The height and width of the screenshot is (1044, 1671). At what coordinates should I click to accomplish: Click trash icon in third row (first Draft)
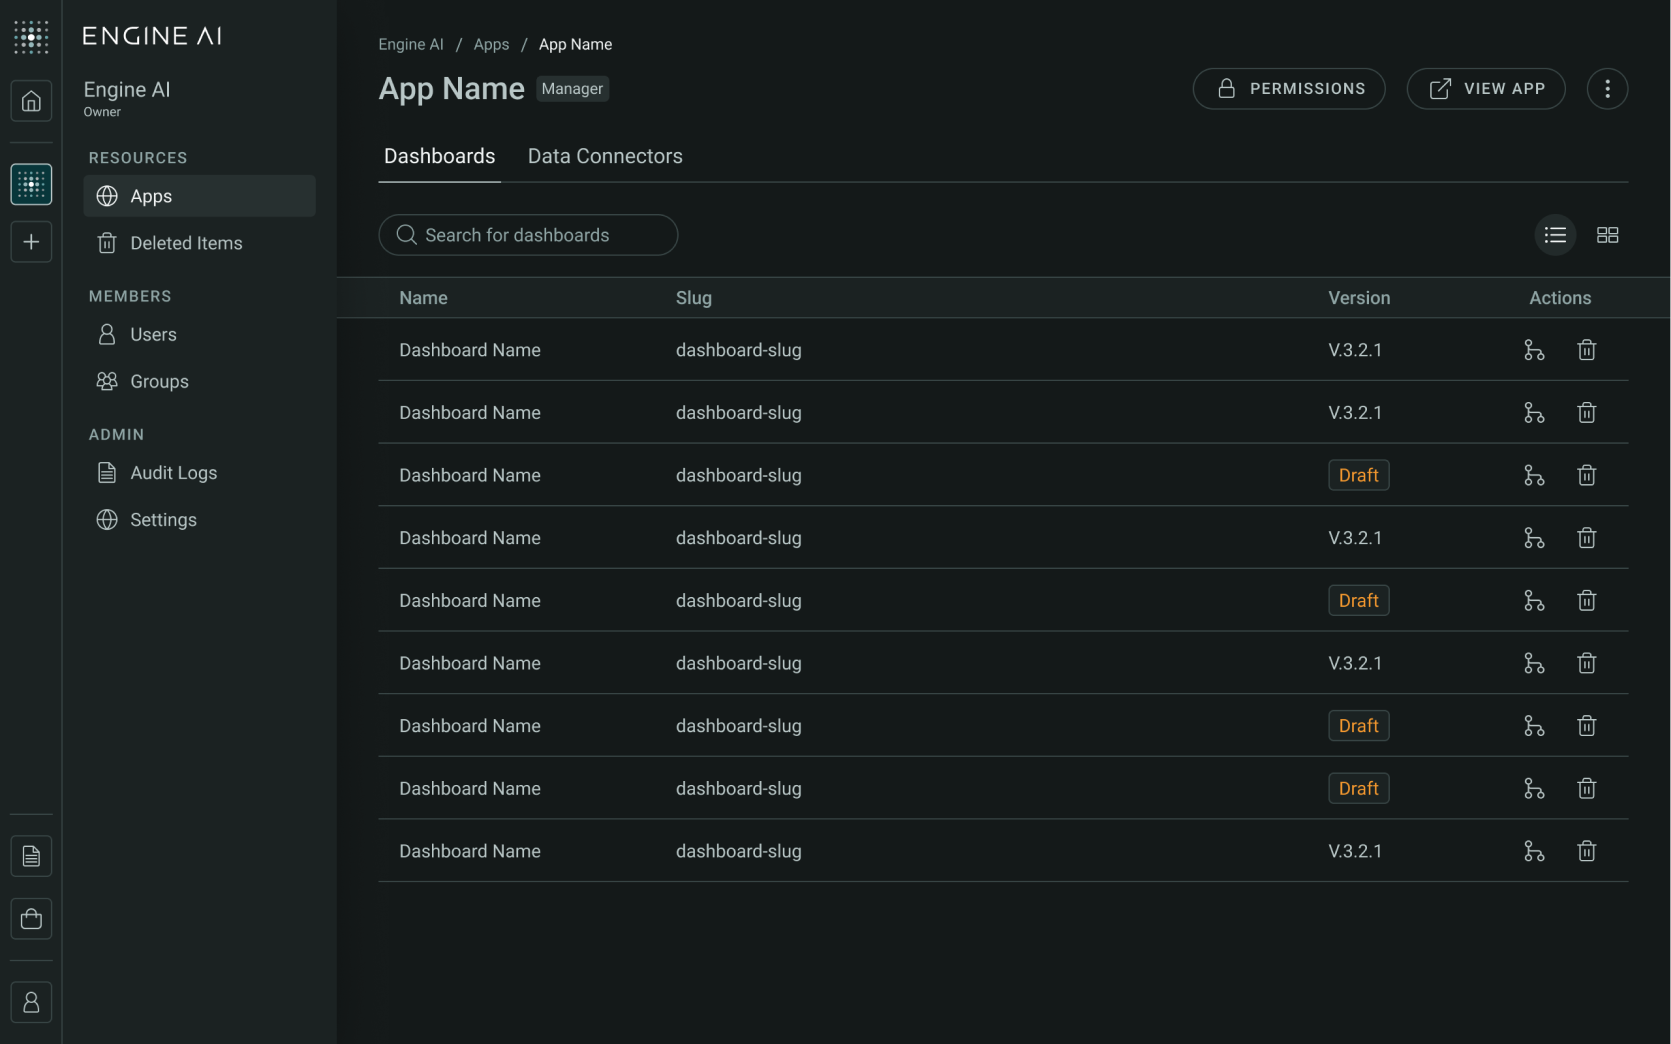pyautogui.click(x=1586, y=475)
